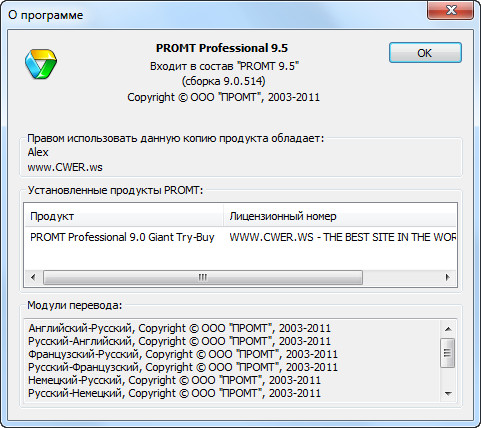Screen dimensions: 481x428
Task: Click the translation modules' down scroll arrow
Action: point(448,394)
